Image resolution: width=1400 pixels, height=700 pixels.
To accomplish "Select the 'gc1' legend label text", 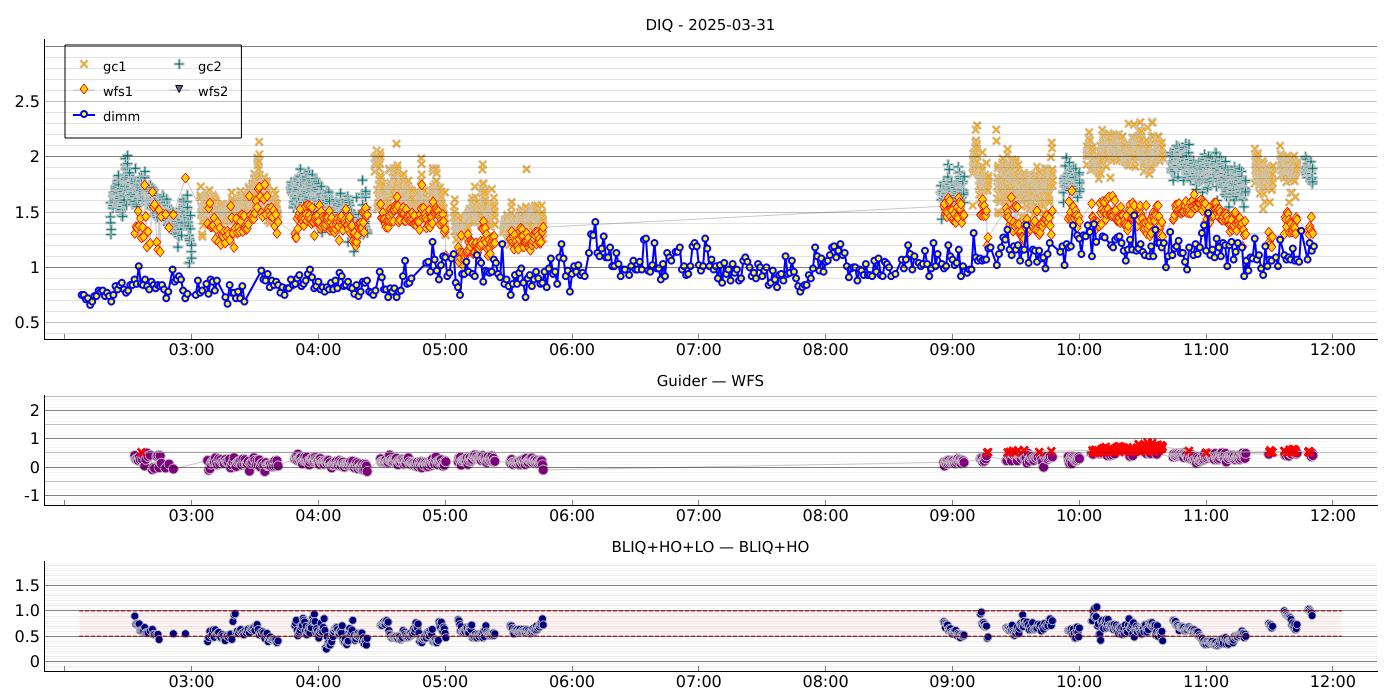I will coord(114,66).
